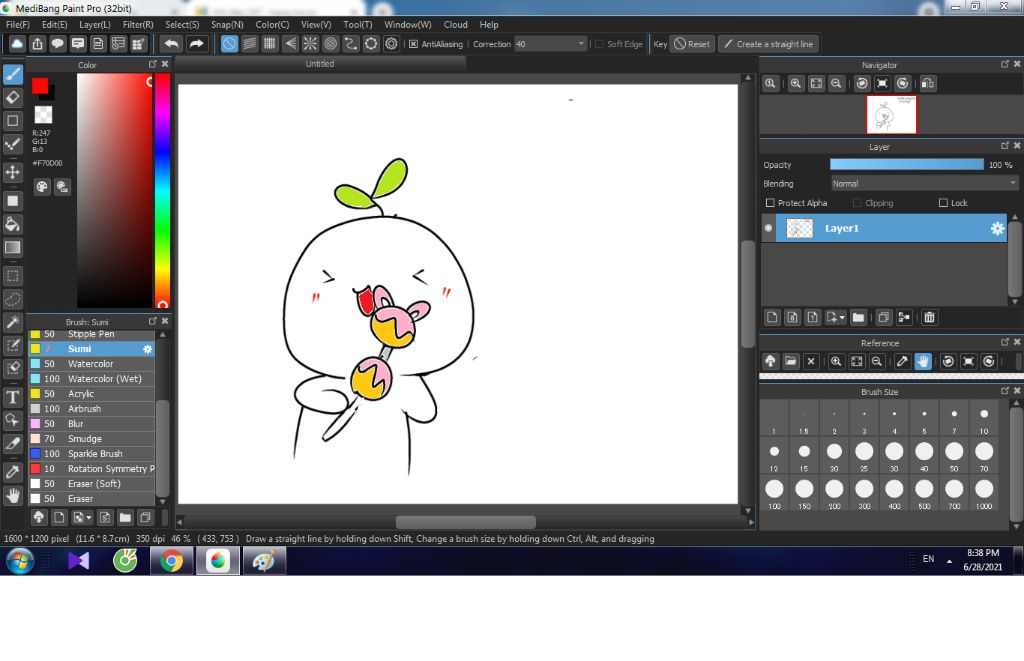1024x661 pixels.
Task: Click the Redo arrow in toolbar
Action: pyautogui.click(x=196, y=44)
